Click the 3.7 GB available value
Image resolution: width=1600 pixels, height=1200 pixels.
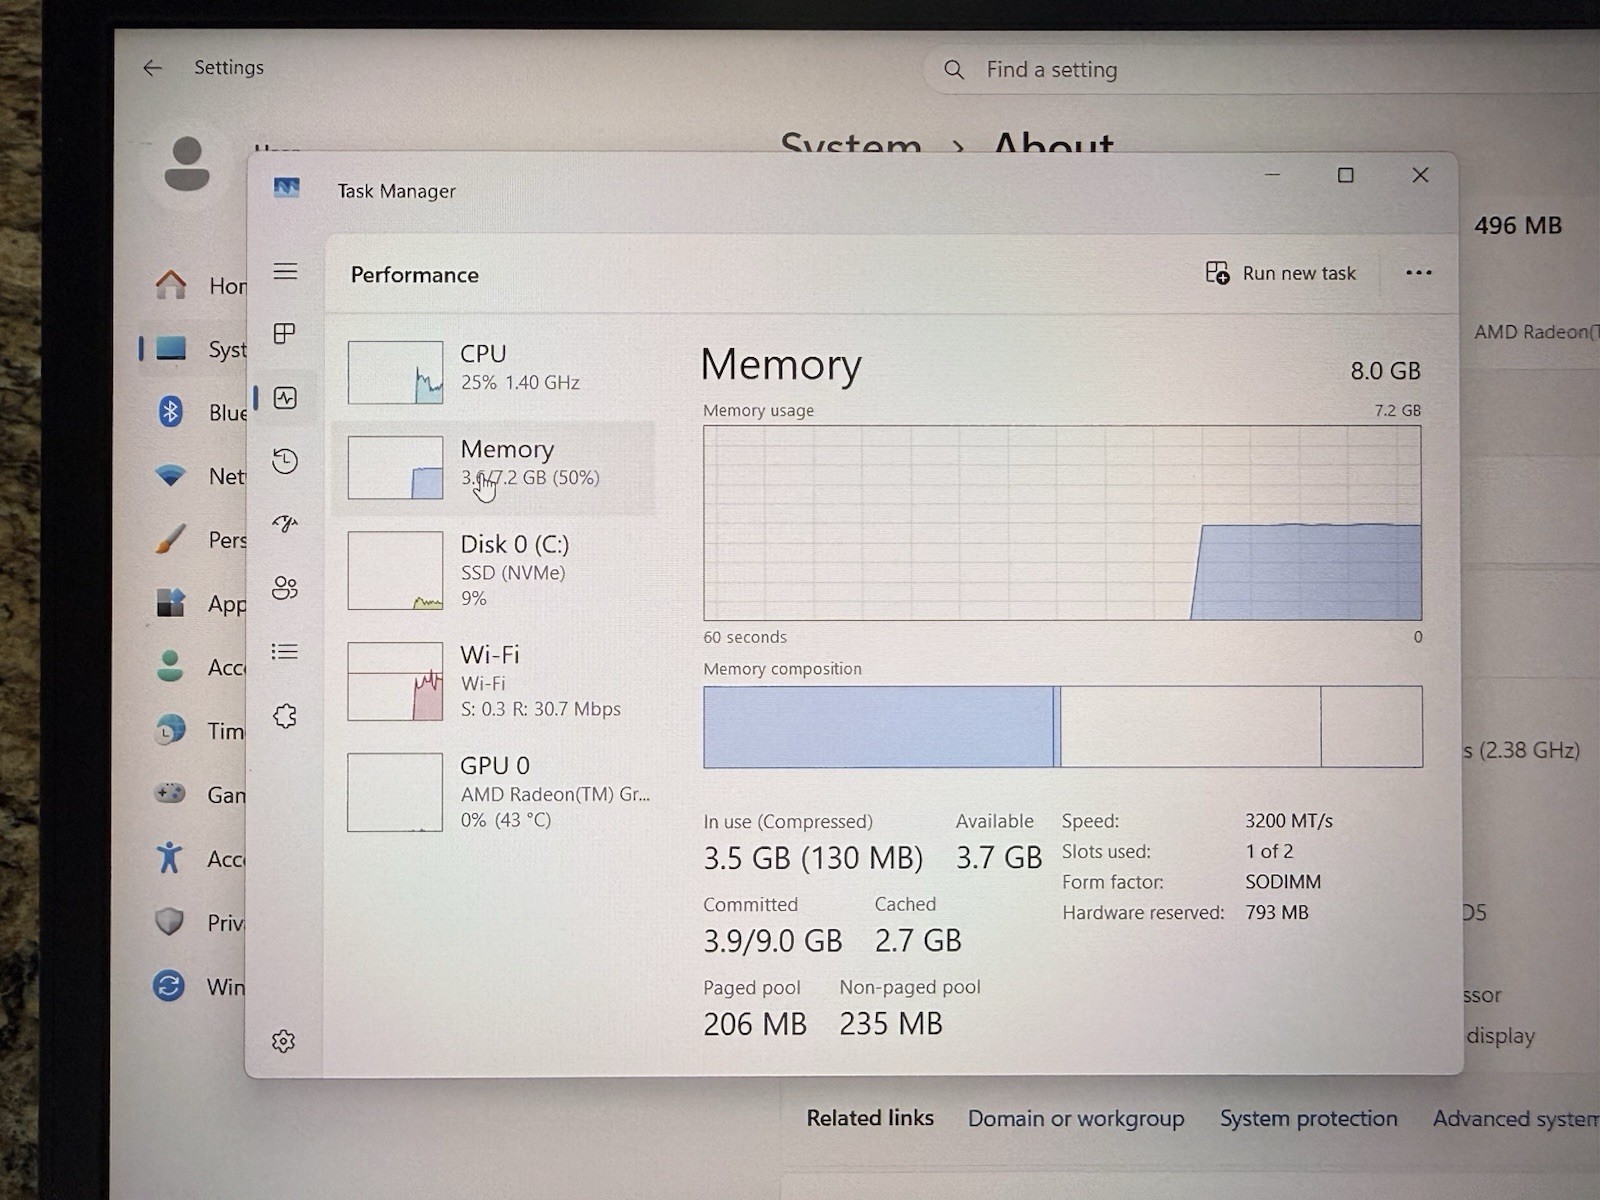(999, 858)
